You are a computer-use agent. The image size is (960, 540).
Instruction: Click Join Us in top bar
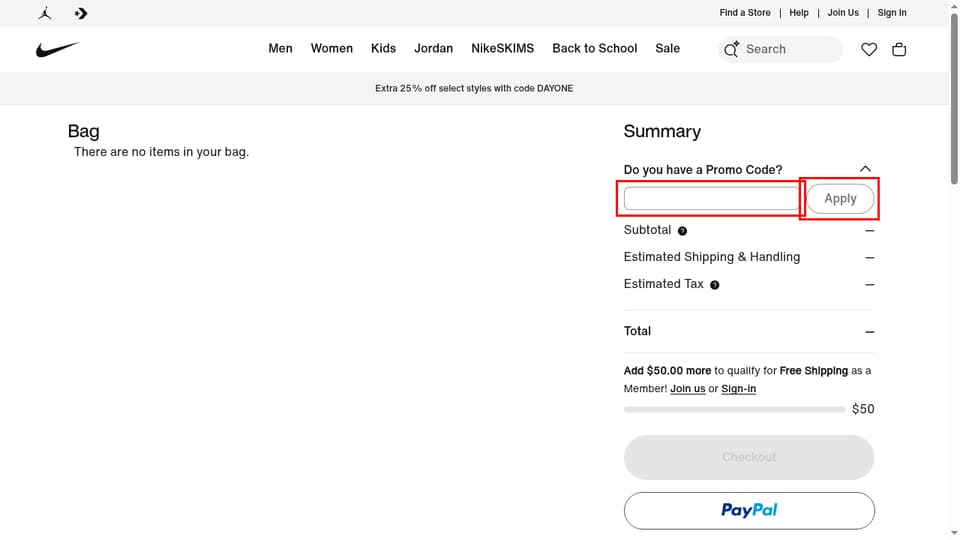click(x=843, y=12)
